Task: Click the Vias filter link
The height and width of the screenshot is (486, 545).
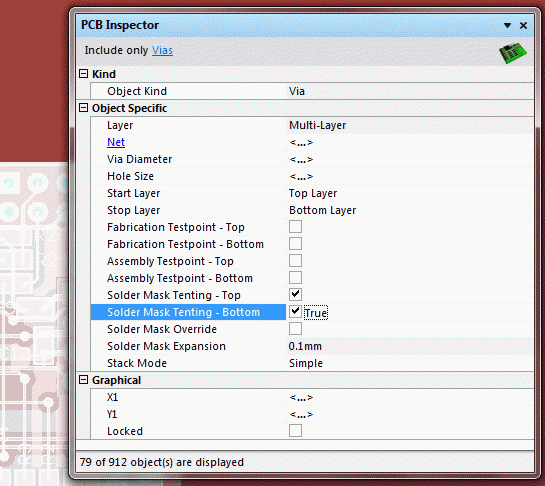Action: pos(162,50)
